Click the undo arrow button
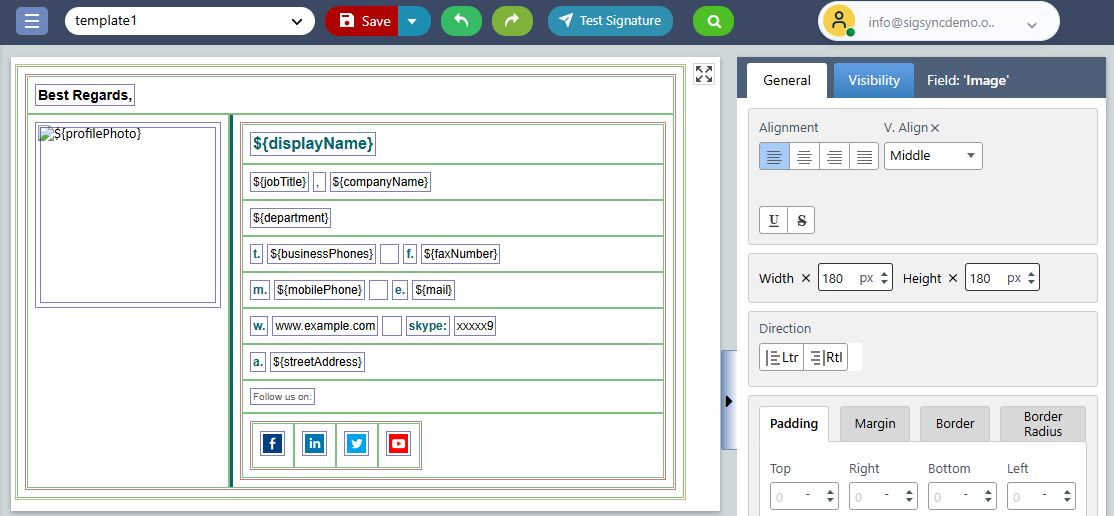1114x516 pixels. coord(461,20)
